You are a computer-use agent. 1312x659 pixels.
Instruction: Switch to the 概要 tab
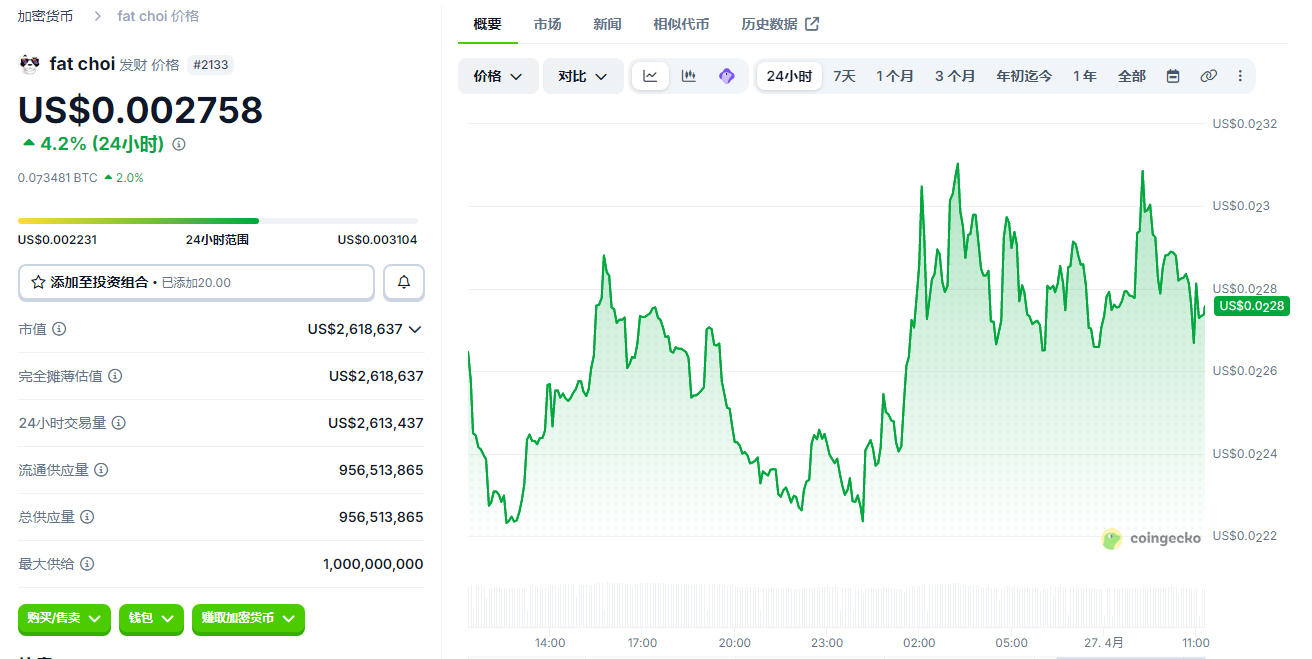[488, 24]
